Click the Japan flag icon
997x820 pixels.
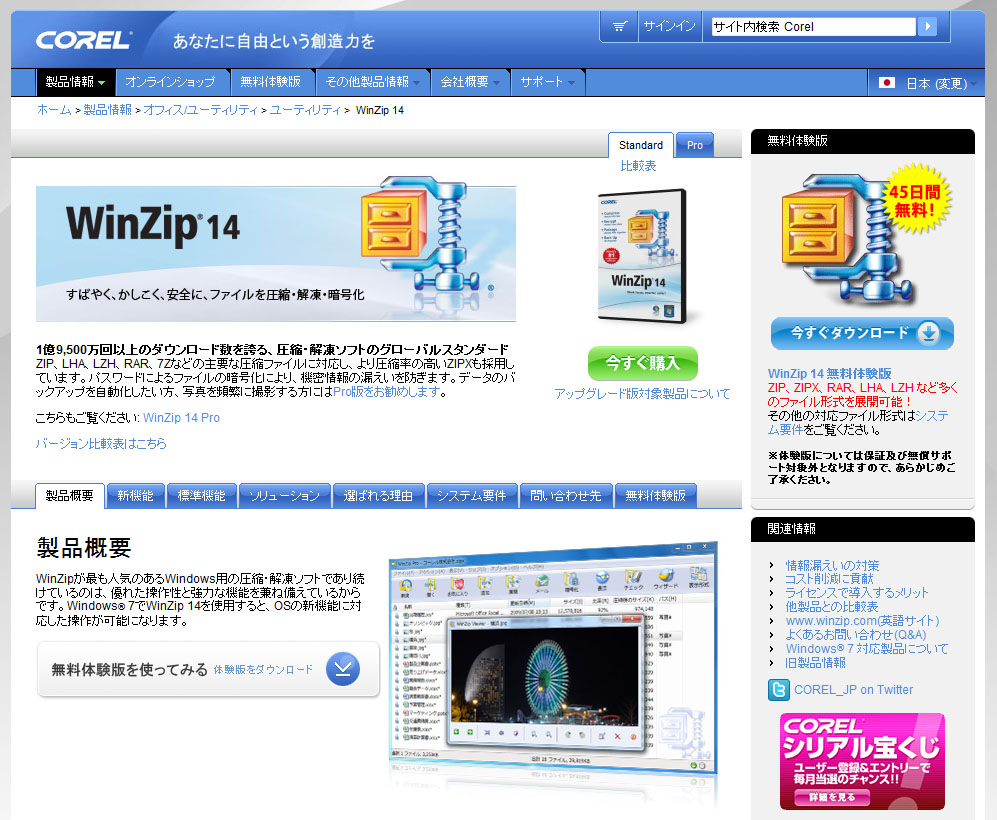point(886,83)
